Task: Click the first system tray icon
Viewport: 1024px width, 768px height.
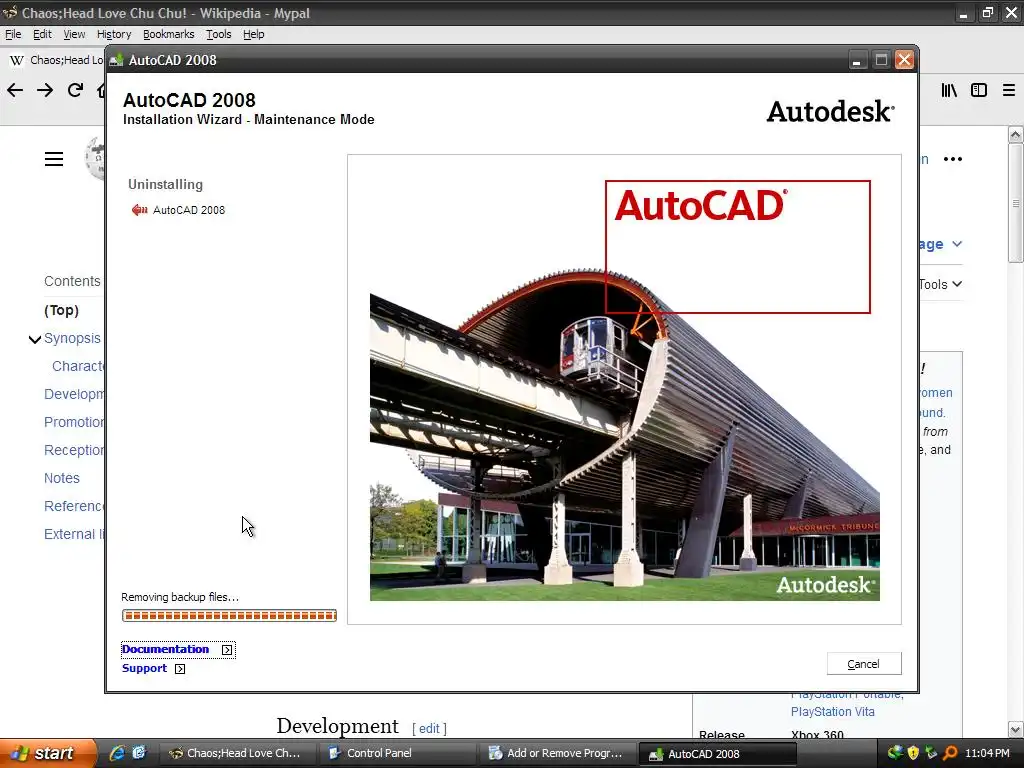Action: pos(895,753)
